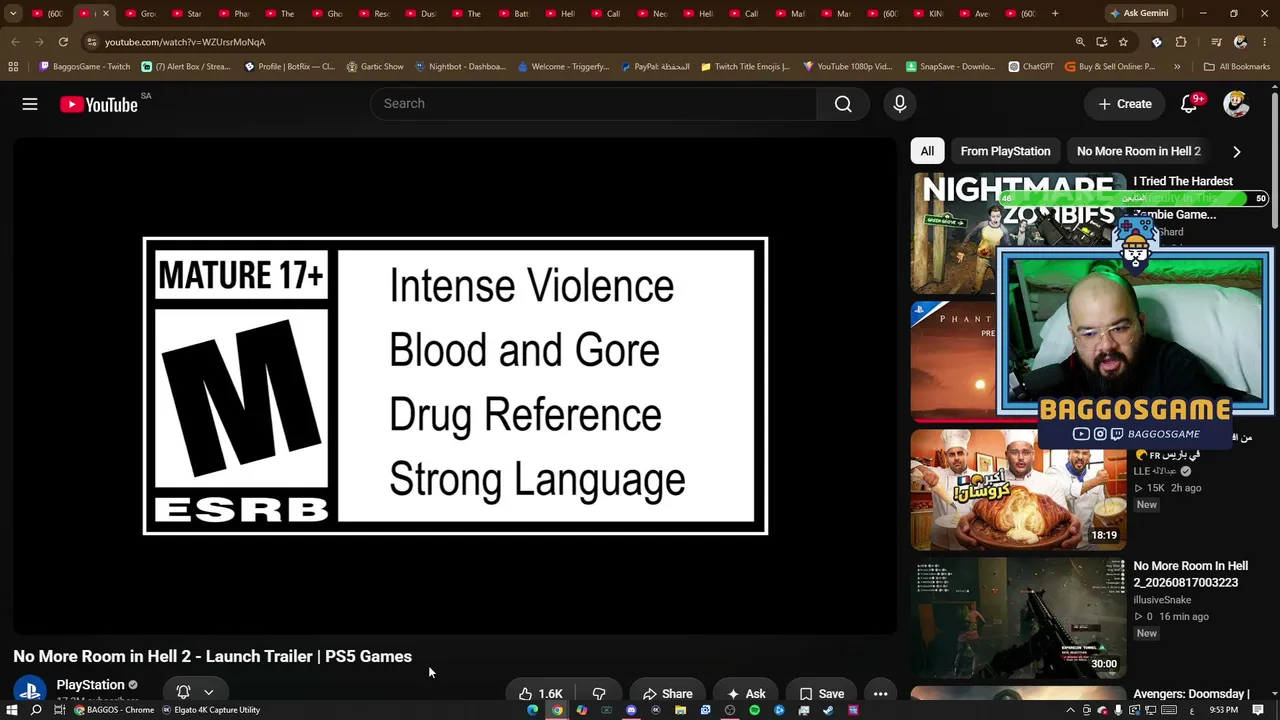Dislike the launch trailer video

599,693
